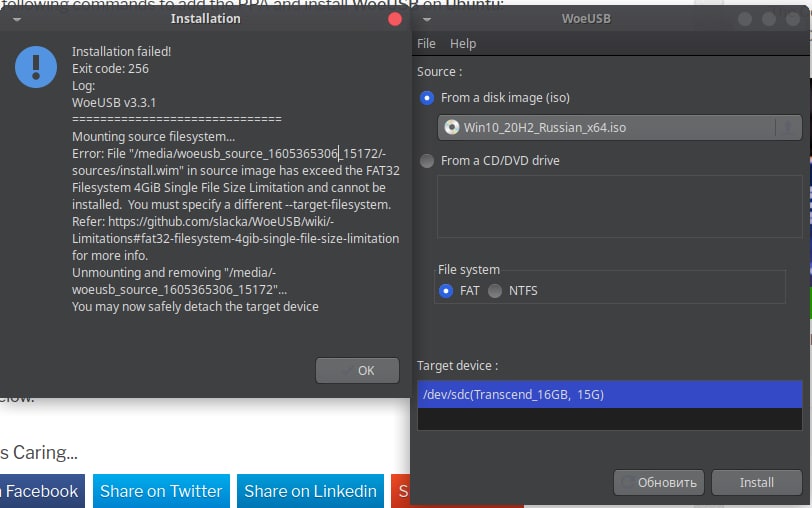This screenshot has height=508, width=812.
Task: Open the File menu in WoeUSB
Action: point(426,43)
